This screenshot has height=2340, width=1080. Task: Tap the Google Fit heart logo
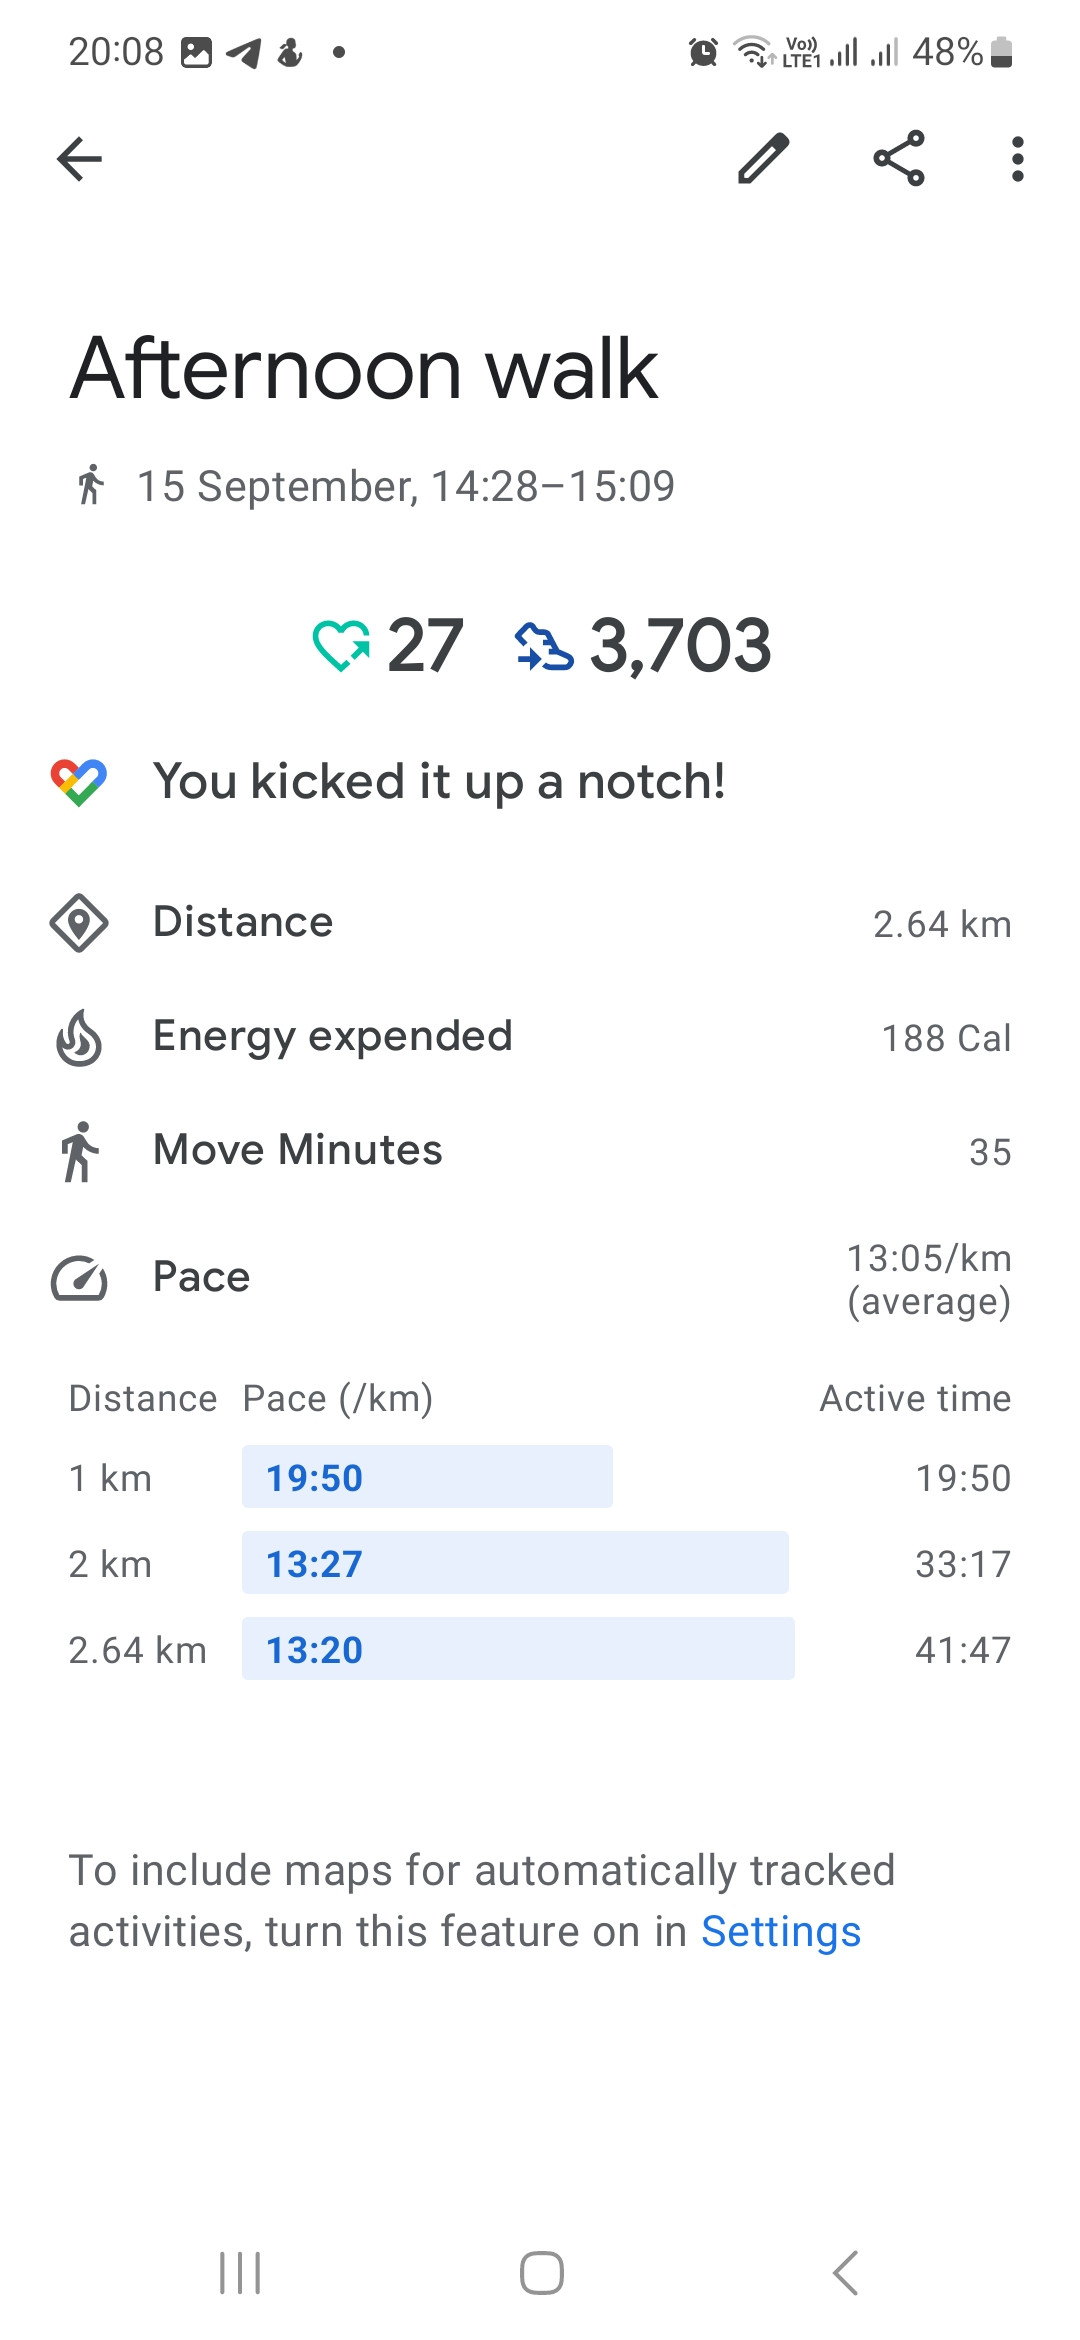(79, 782)
